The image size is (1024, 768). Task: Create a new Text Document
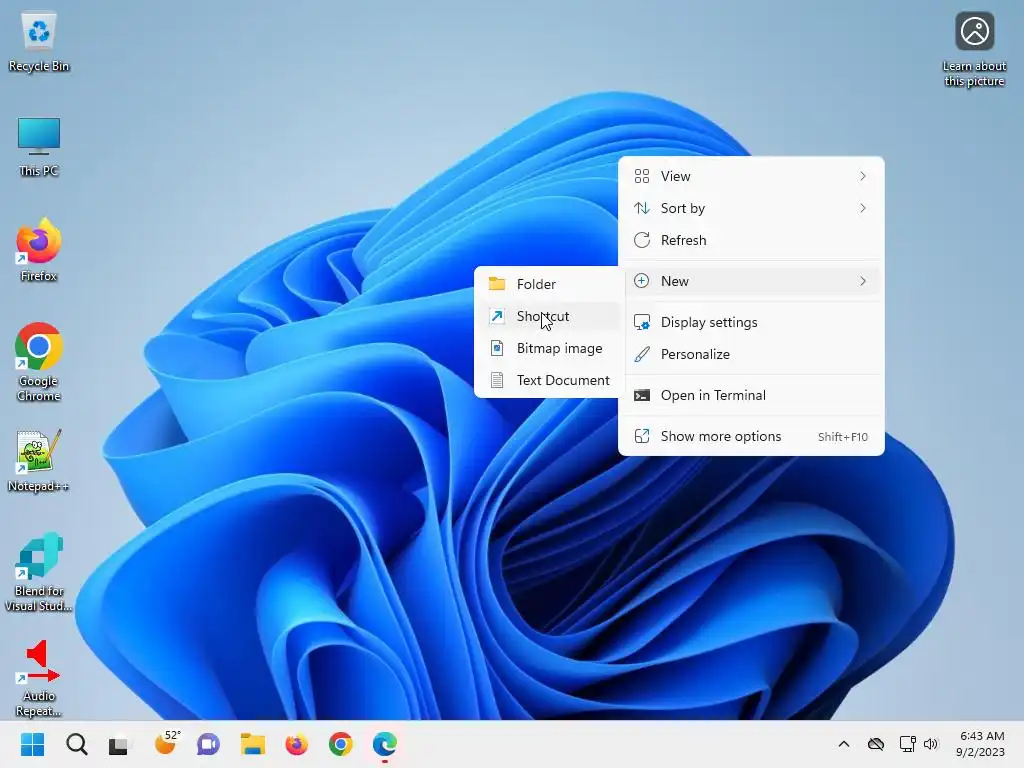pos(549,380)
